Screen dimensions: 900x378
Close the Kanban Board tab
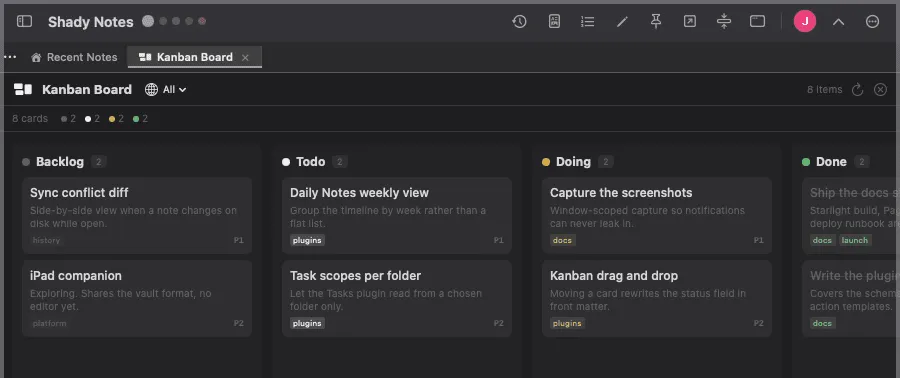245,57
